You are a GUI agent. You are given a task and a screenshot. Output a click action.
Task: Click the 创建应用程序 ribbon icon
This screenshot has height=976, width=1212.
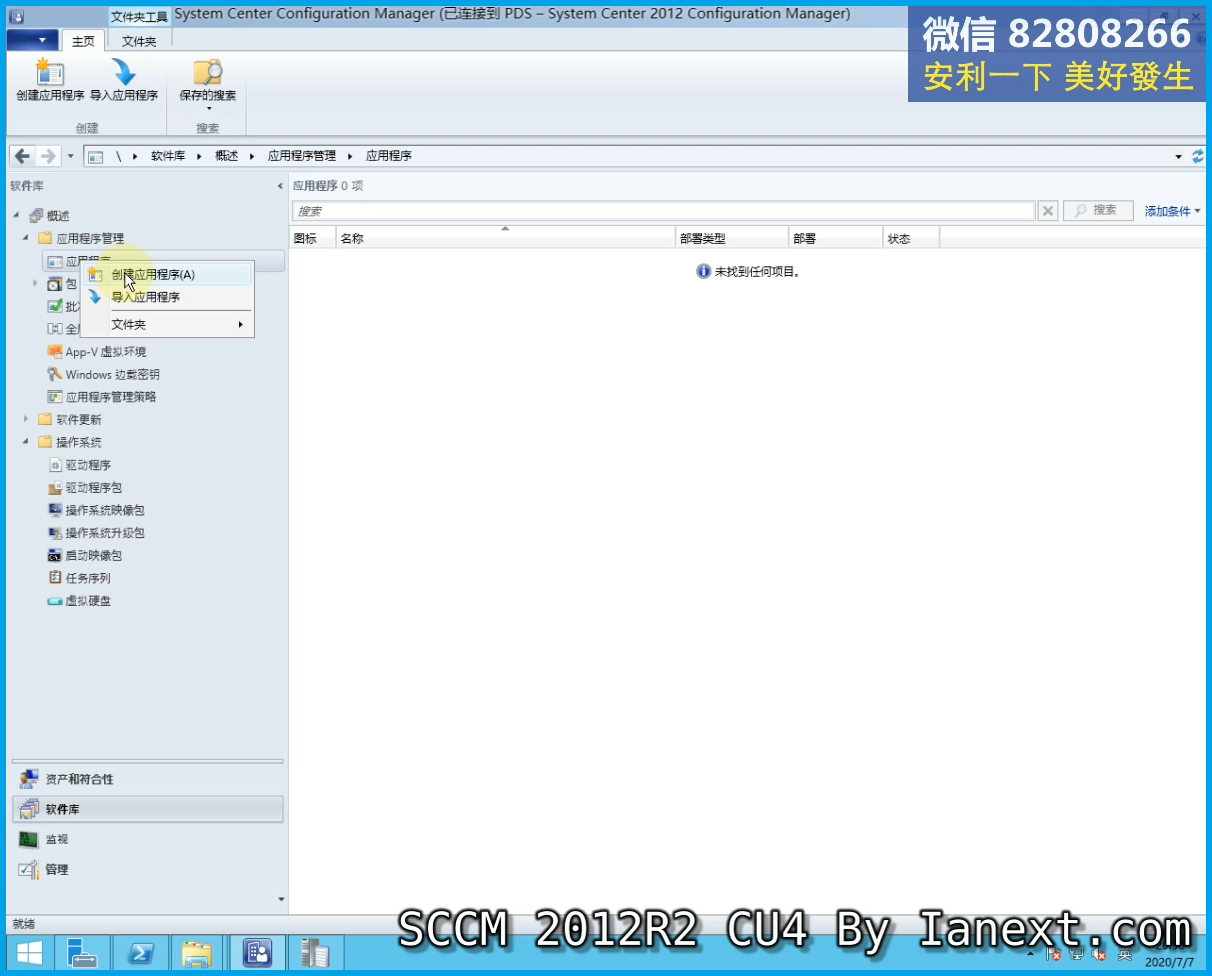click(x=50, y=80)
